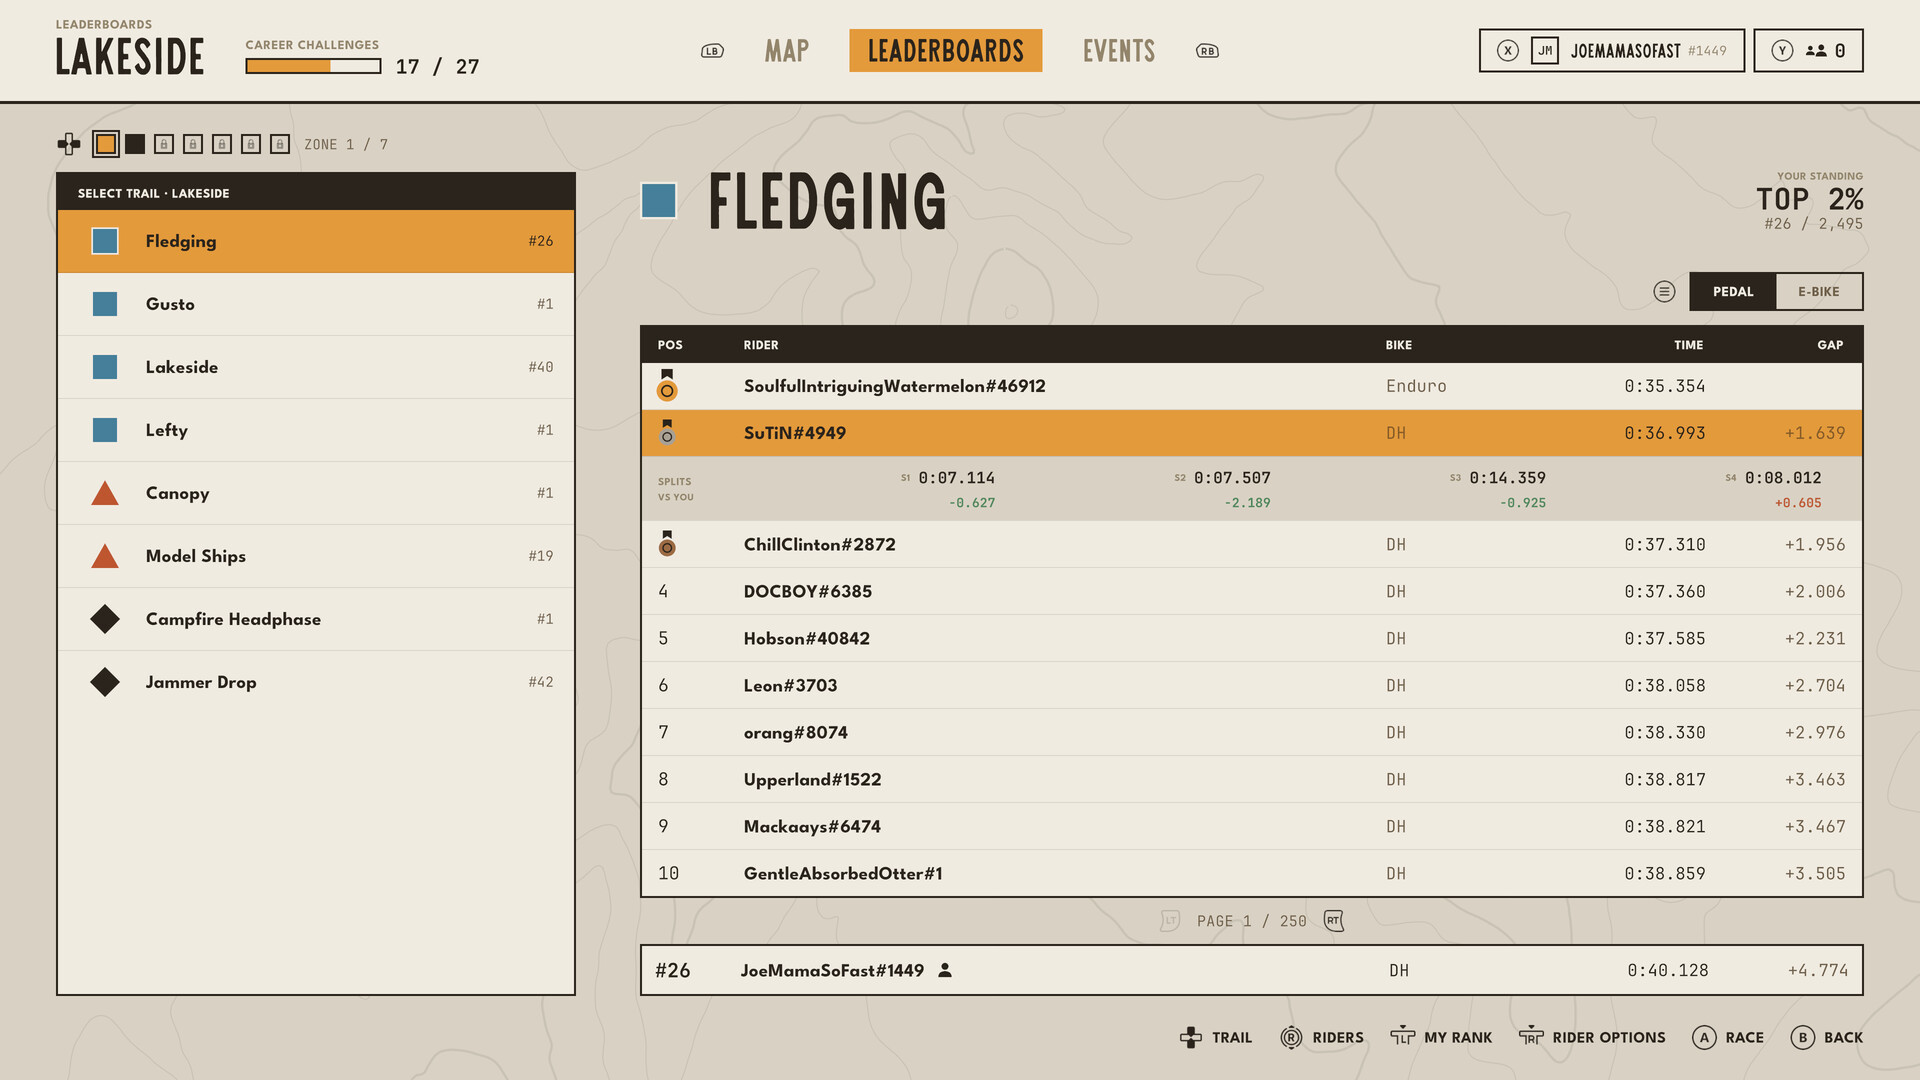The width and height of the screenshot is (1920, 1080).
Task: Open the Events tab
Action: (1119, 51)
